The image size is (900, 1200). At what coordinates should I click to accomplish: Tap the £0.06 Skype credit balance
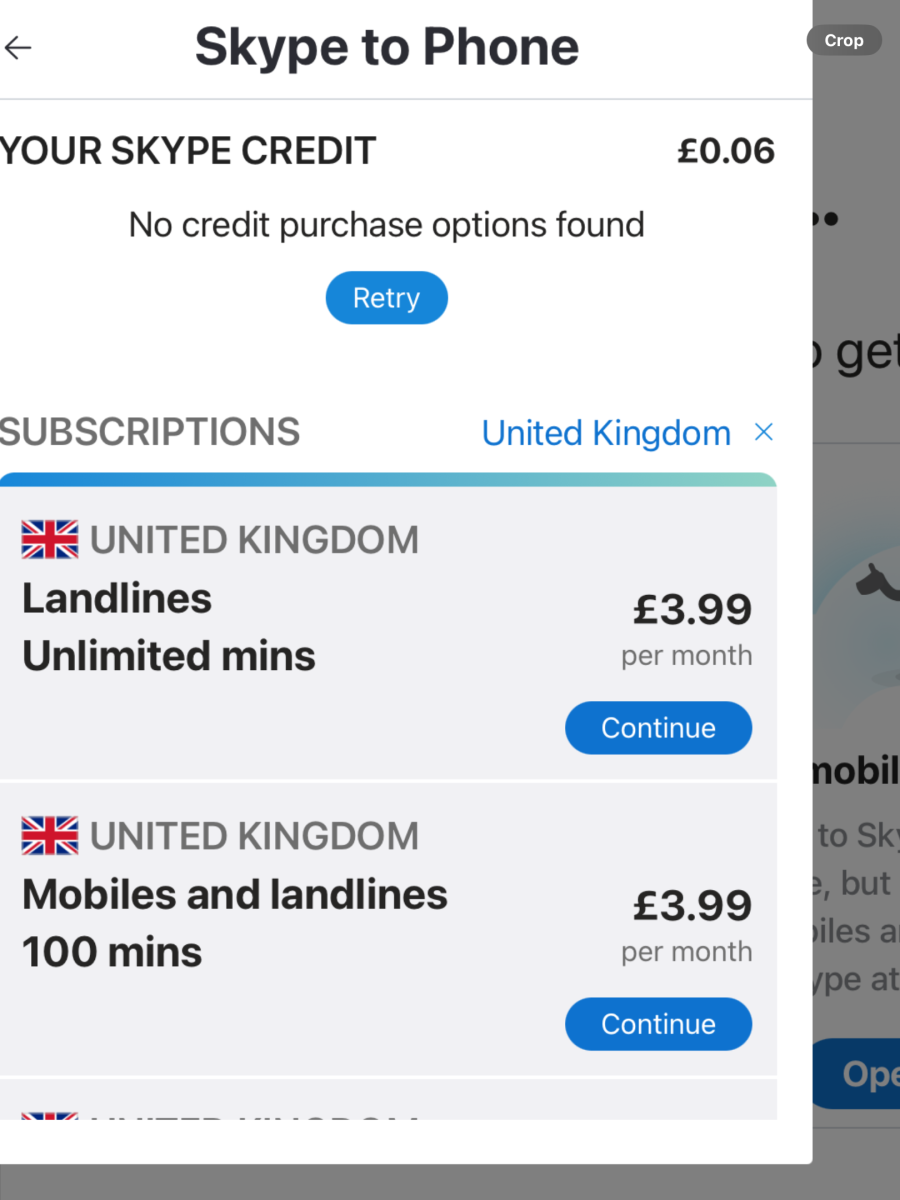(726, 151)
